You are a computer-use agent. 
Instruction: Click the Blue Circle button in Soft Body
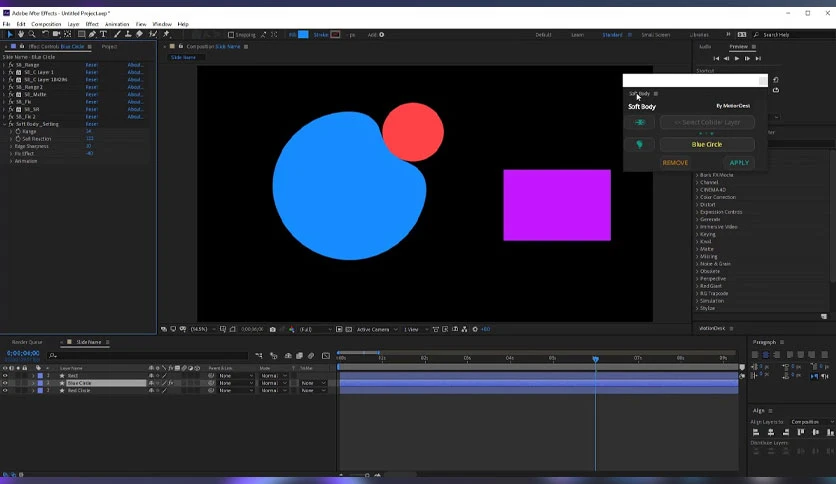[x=707, y=144]
